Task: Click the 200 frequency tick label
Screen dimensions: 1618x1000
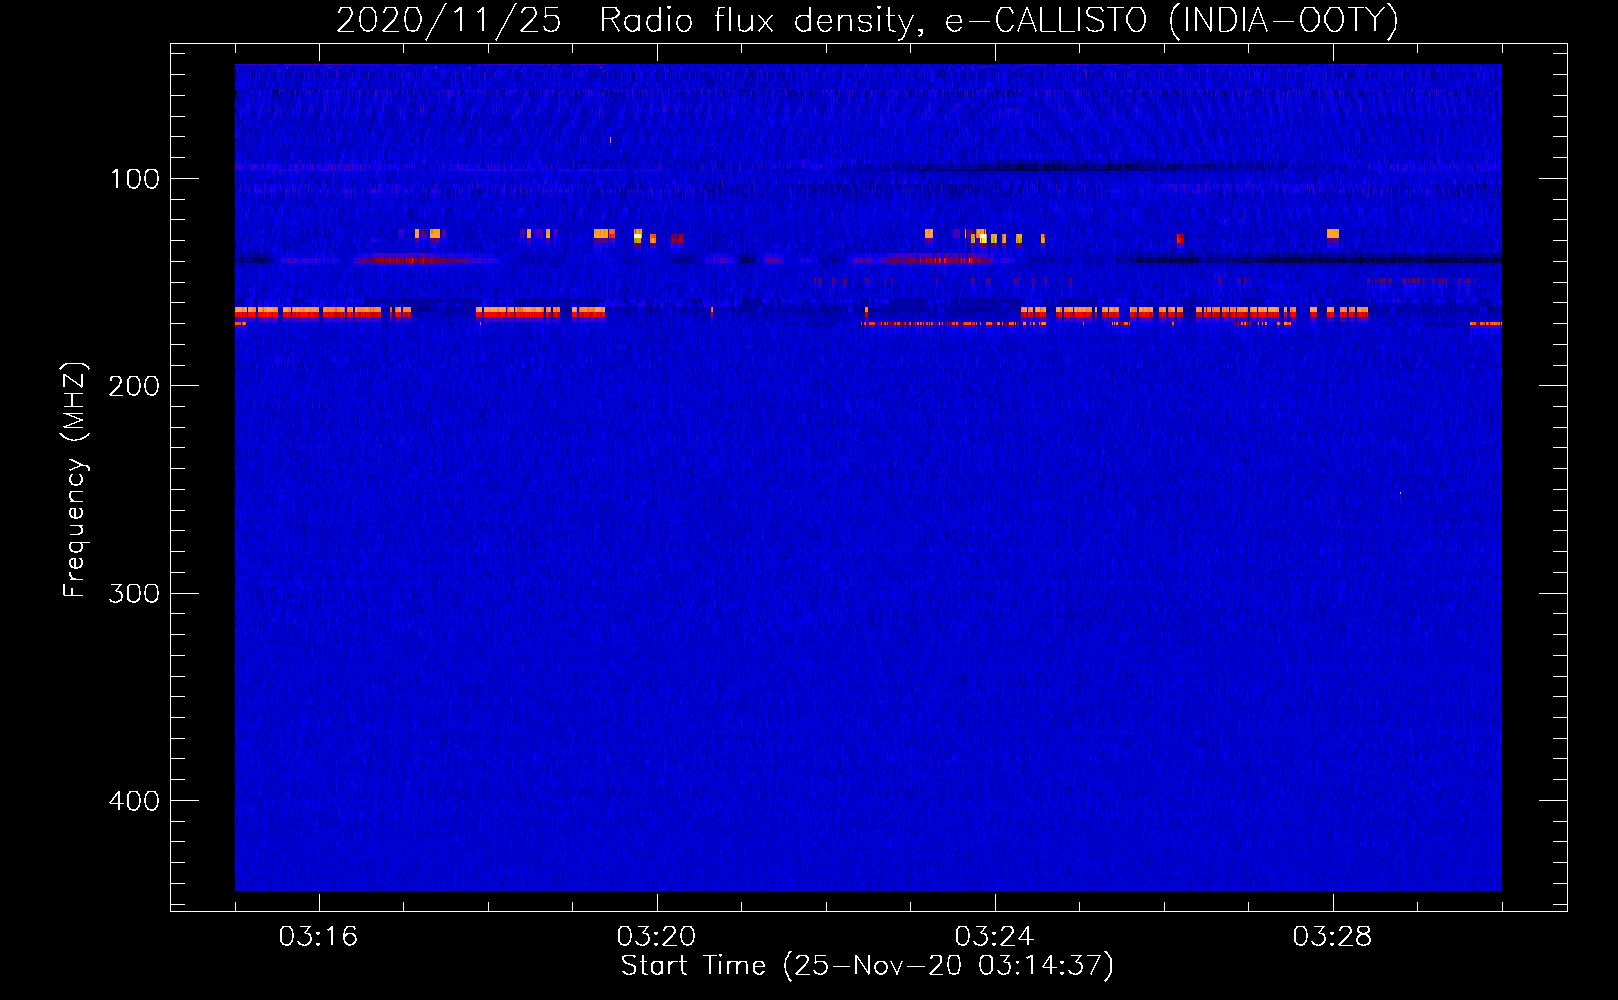Action: (134, 386)
